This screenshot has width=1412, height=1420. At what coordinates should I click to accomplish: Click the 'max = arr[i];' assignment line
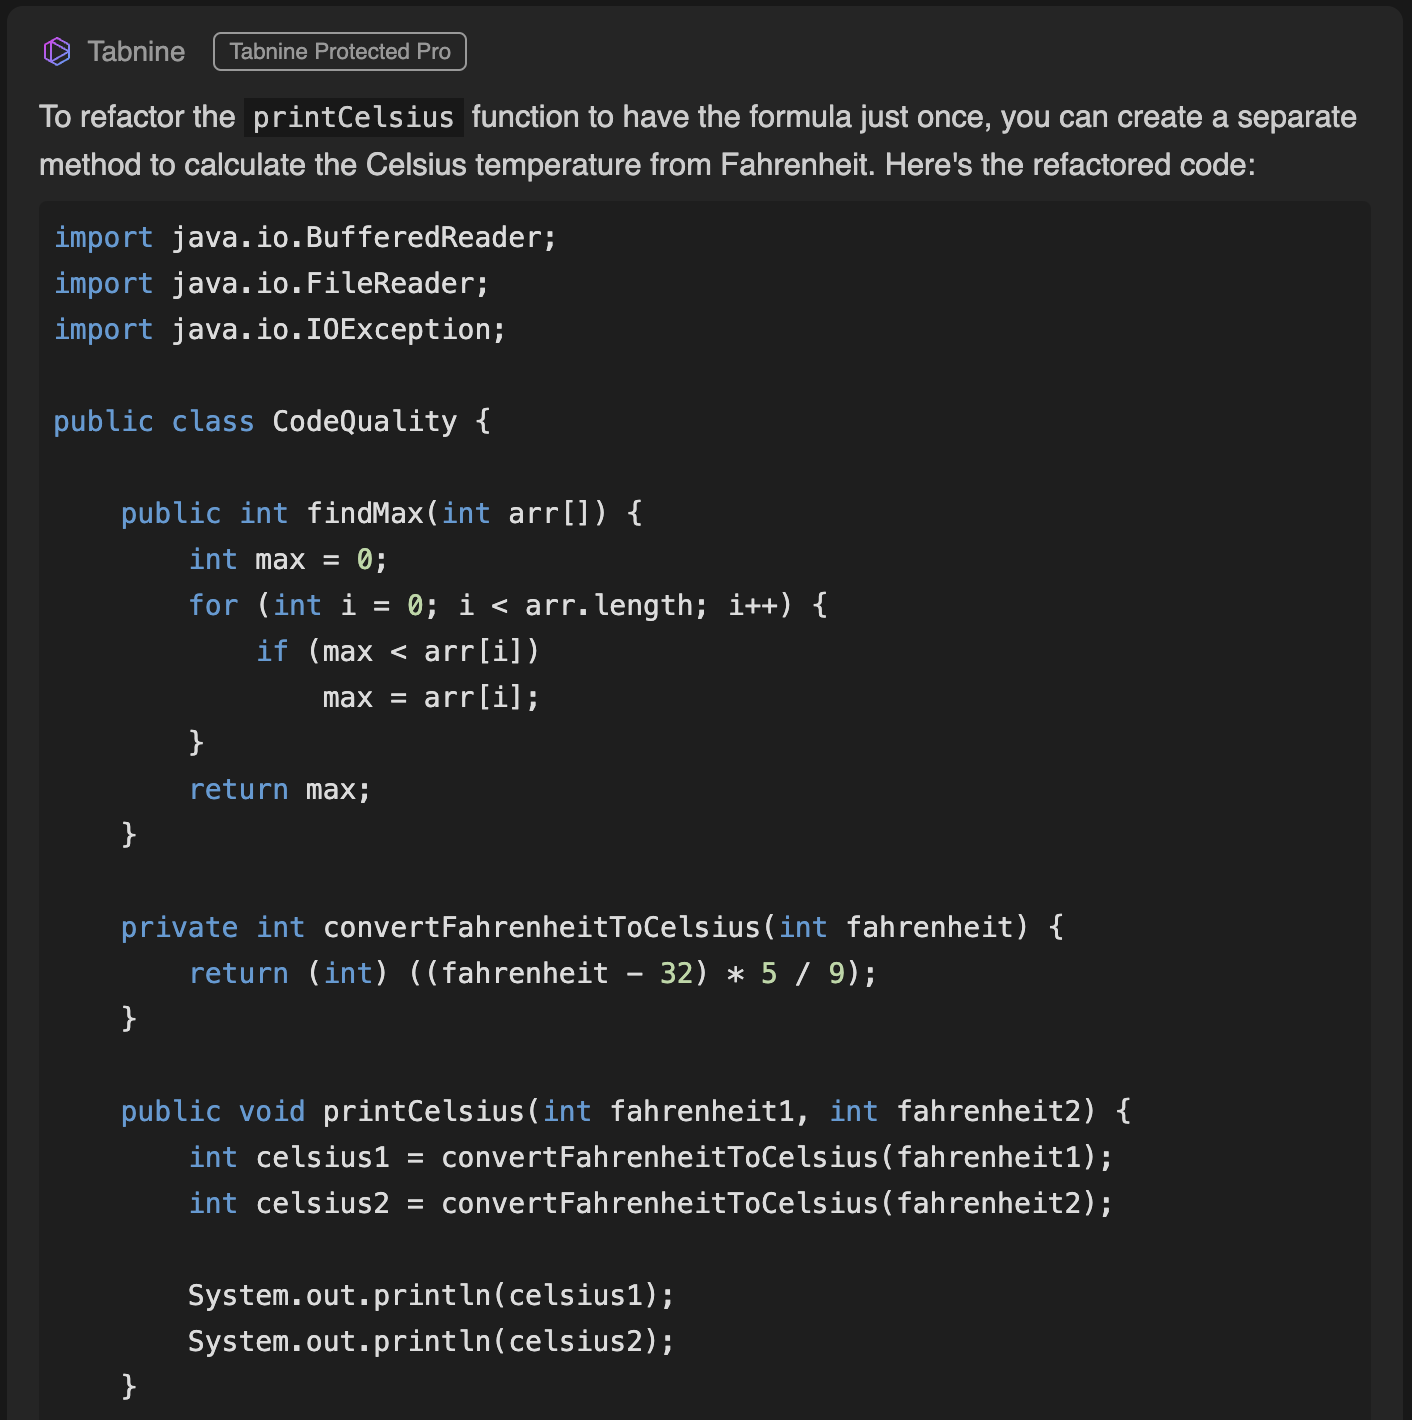[431, 697]
